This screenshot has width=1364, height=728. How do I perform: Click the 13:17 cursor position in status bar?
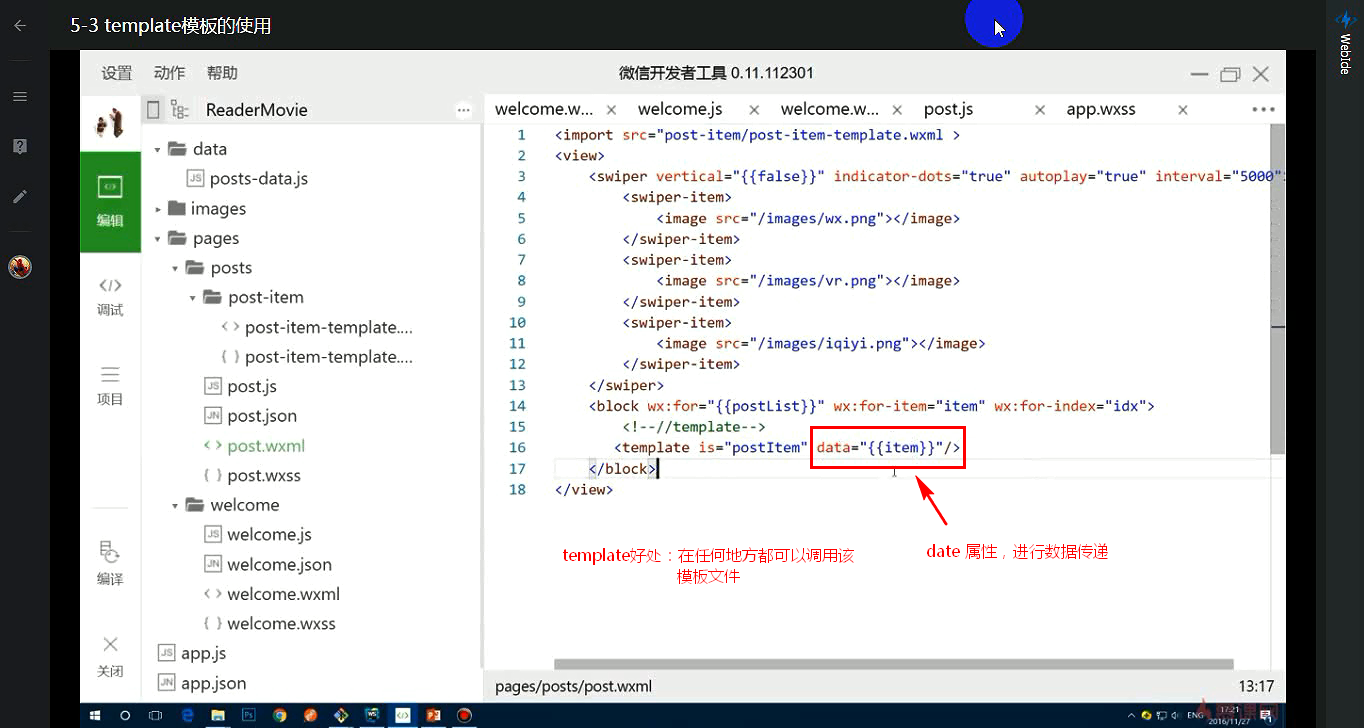pyautogui.click(x=1256, y=686)
